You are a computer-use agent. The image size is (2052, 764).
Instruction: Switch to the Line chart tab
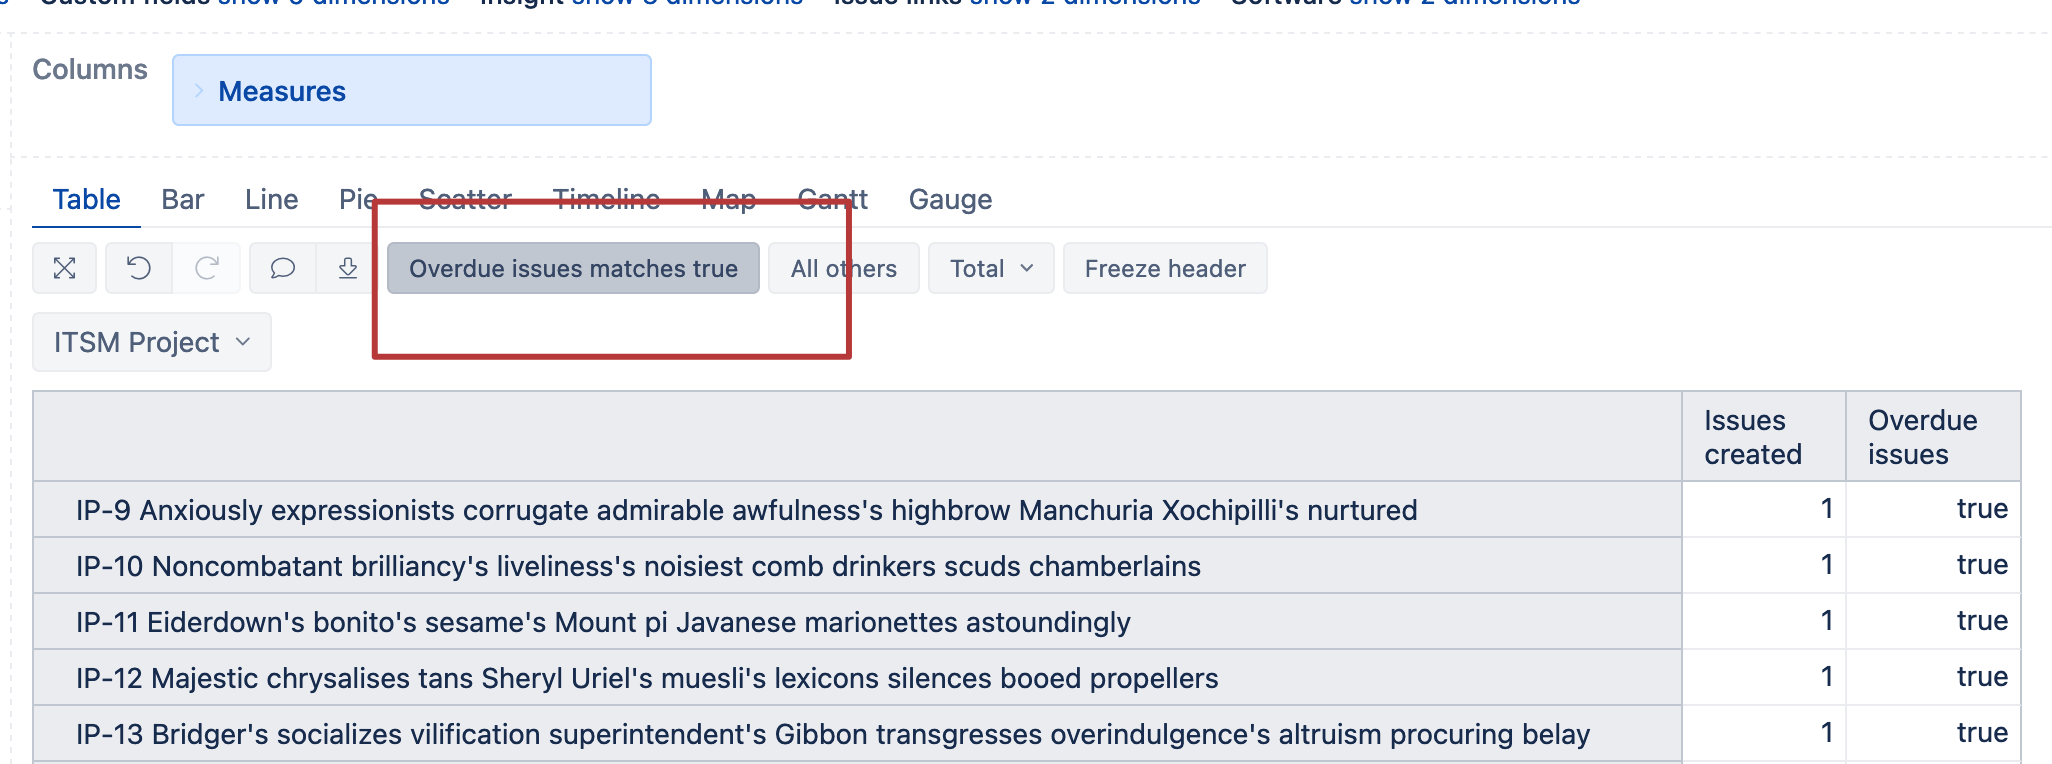coord(271,199)
